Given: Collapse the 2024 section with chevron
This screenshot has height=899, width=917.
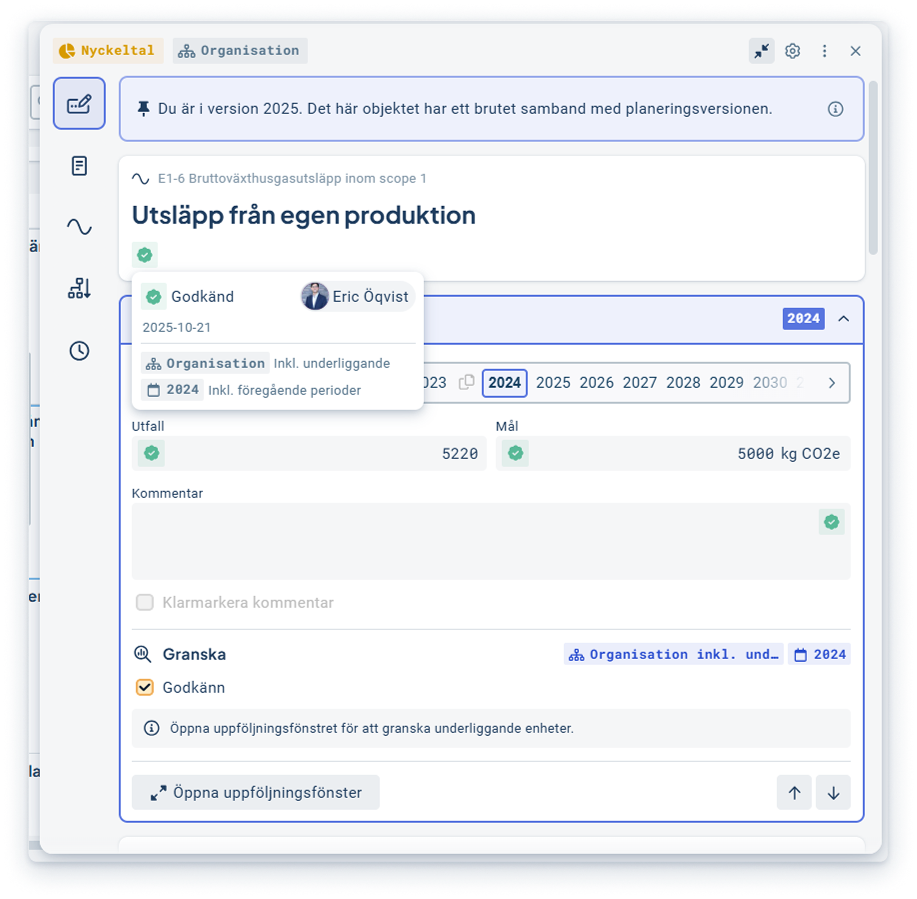Looking at the screenshot, I should tap(843, 319).
